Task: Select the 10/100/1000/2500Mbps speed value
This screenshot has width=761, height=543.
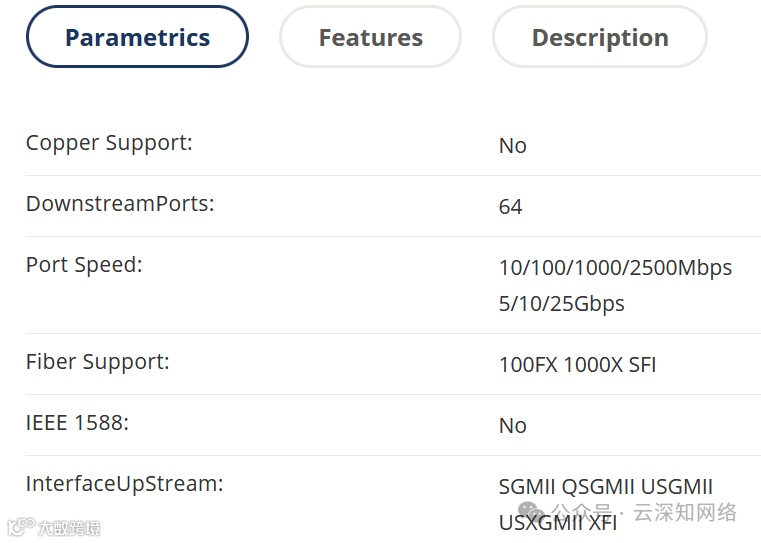Action: click(615, 268)
